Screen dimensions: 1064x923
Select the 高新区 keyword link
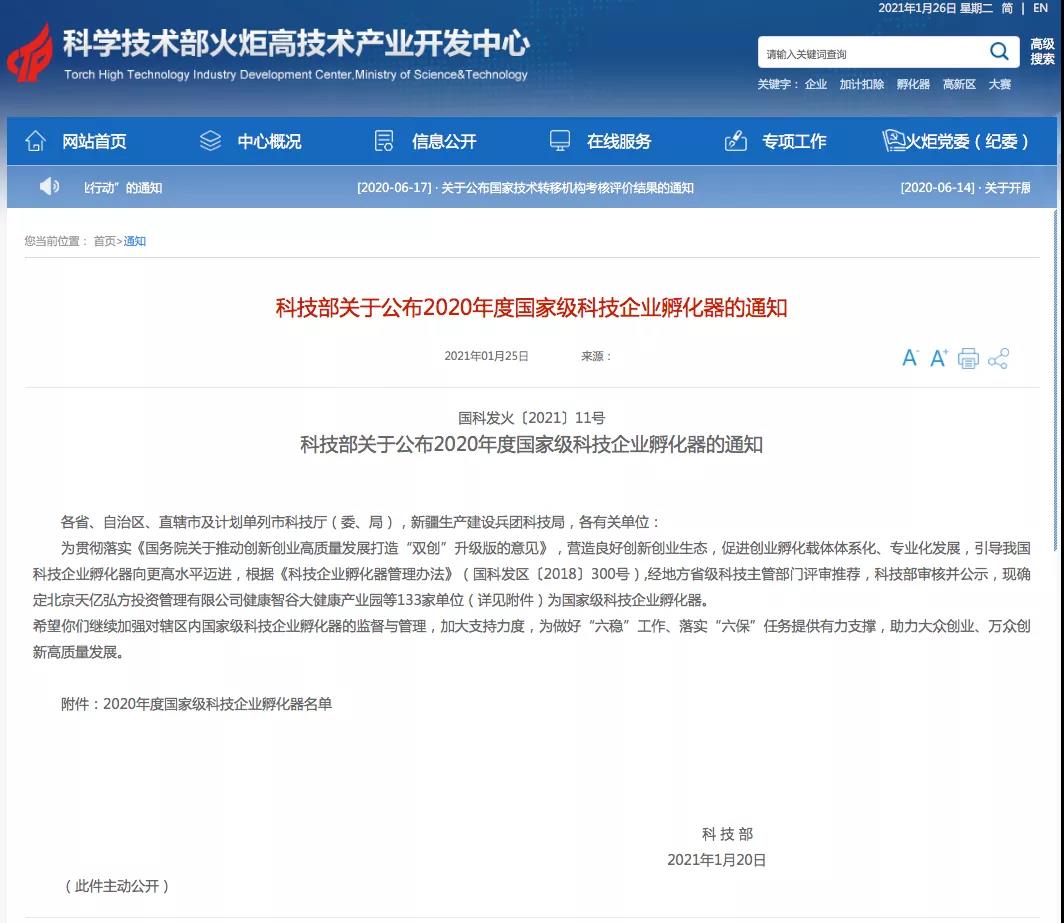coord(960,84)
